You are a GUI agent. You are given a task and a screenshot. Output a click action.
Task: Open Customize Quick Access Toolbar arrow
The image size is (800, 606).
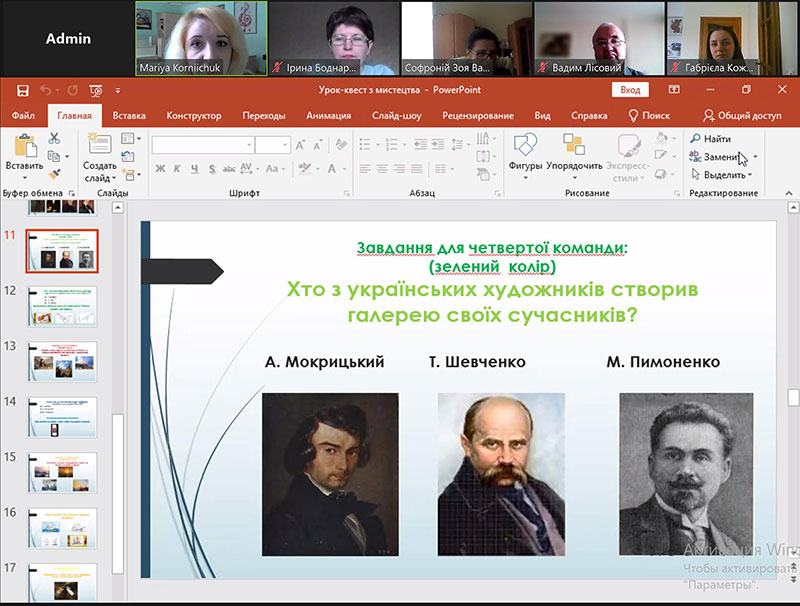point(118,91)
